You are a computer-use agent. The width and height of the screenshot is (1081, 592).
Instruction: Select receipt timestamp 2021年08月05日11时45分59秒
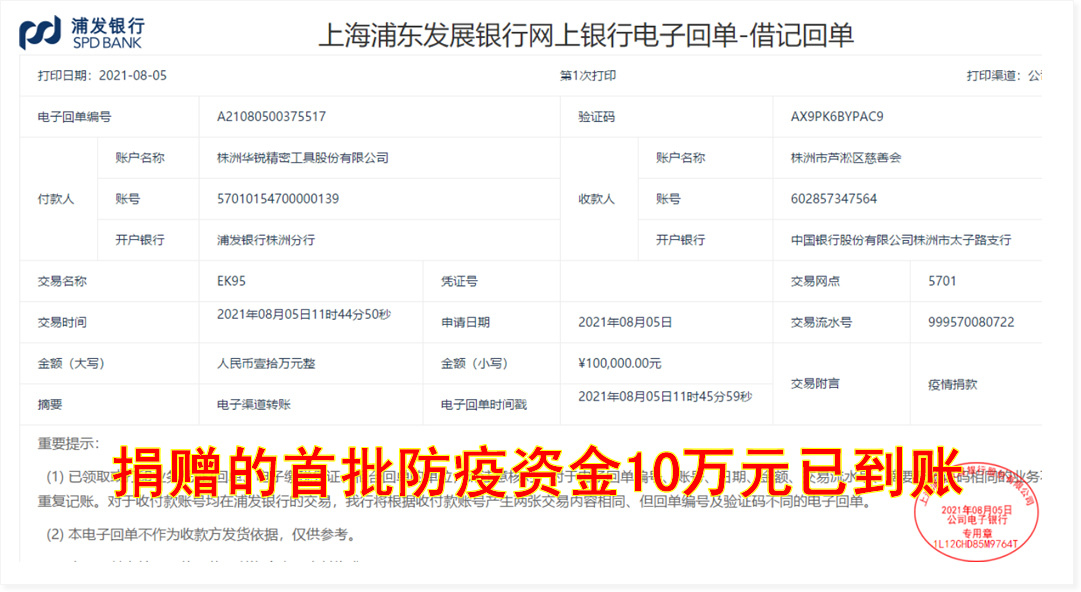[x=665, y=396]
